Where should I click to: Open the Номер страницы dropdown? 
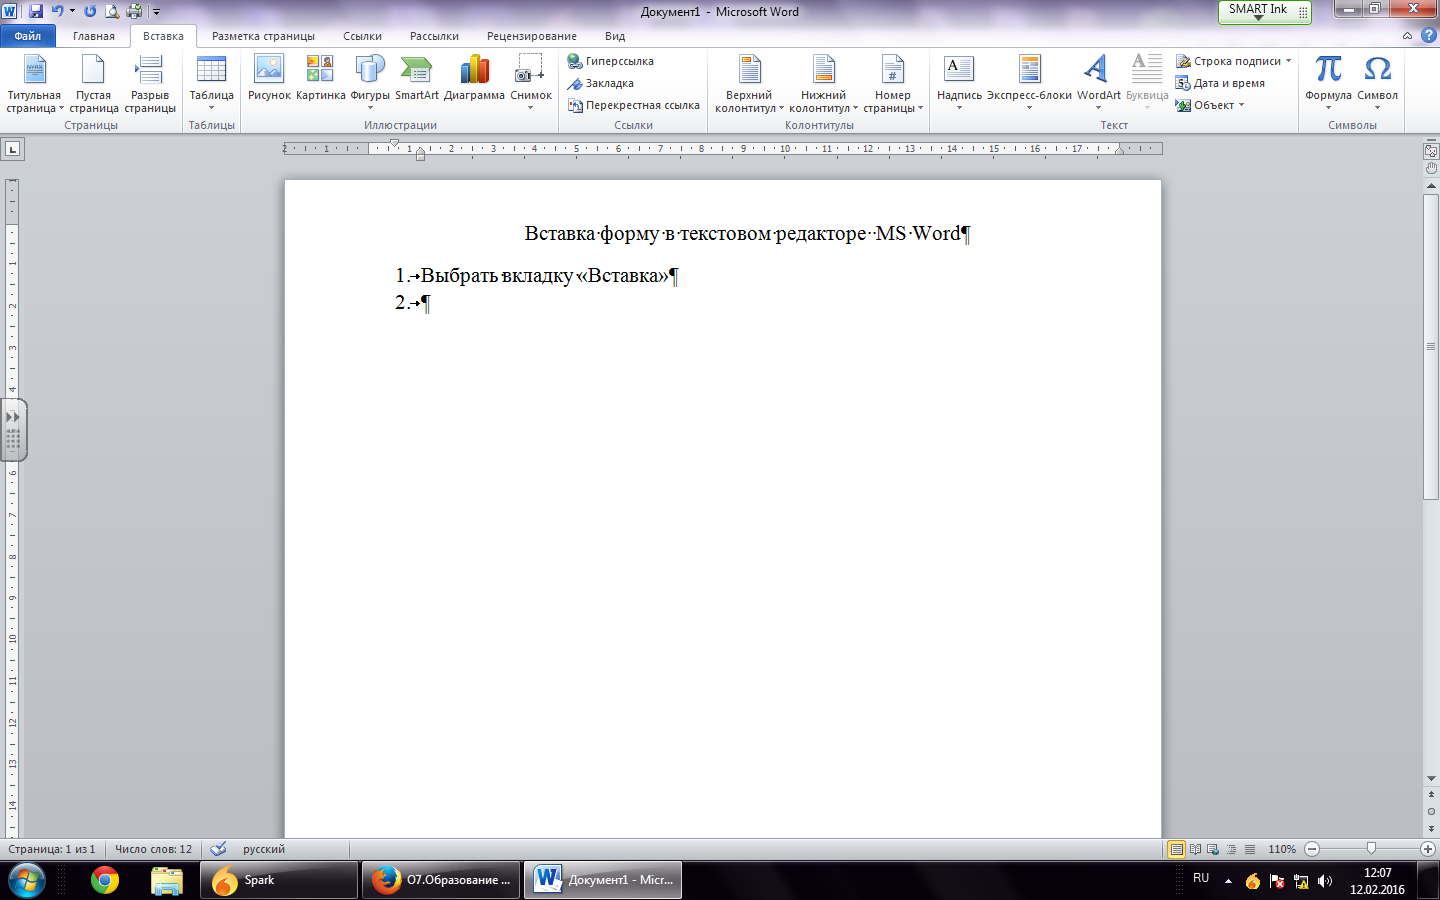coord(893,84)
